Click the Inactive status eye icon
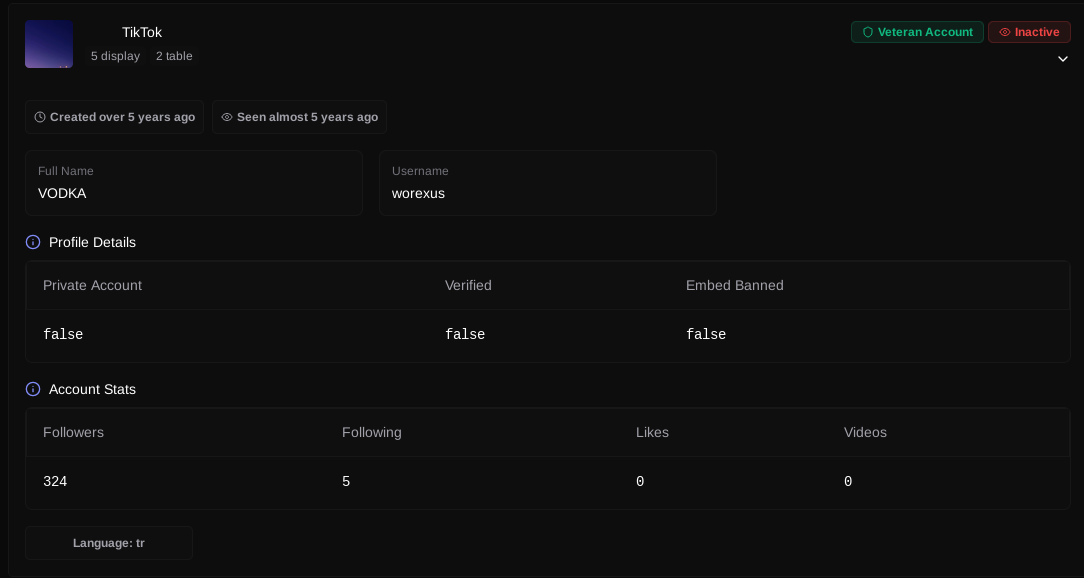Image resolution: width=1084 pixels, height=578 pixels. [1004, 32]
